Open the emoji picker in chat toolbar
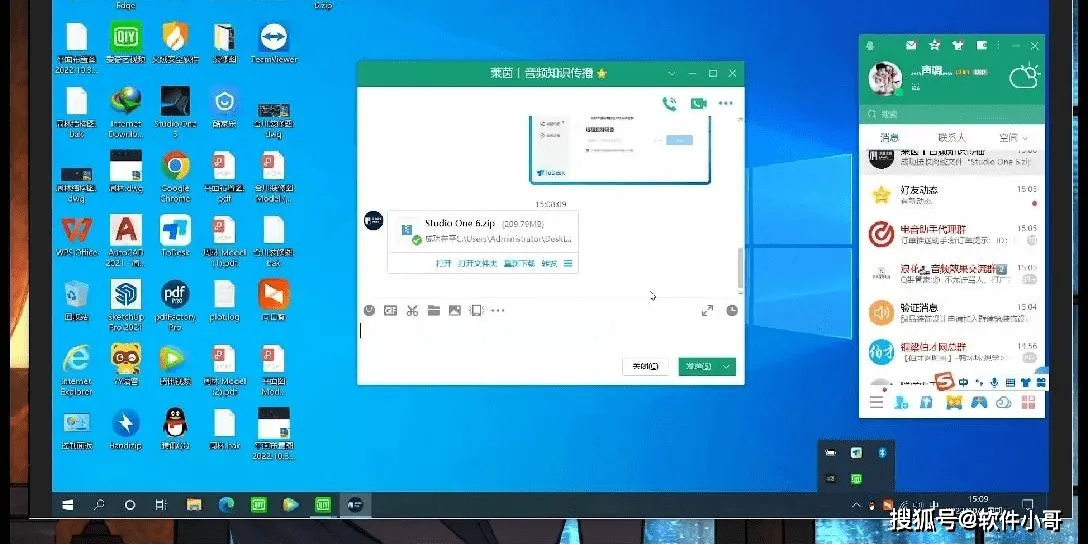Viewport: 1088px width, 544px height. tap(370, 311)
